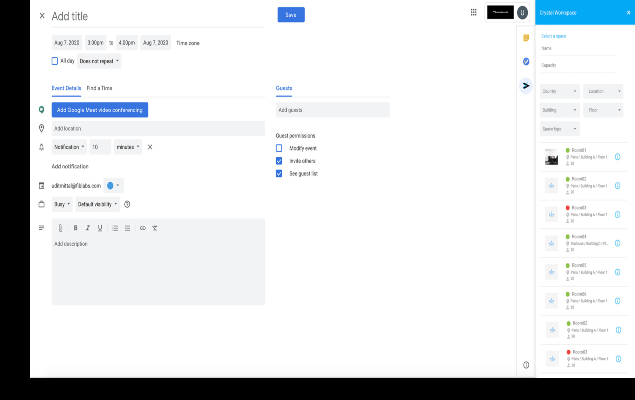
Task: Open the end date field
Action: pos(156,43)
